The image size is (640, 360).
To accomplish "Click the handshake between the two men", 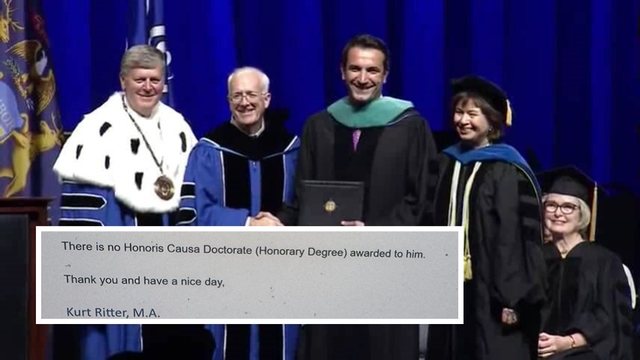I will (x=266, y=220).
